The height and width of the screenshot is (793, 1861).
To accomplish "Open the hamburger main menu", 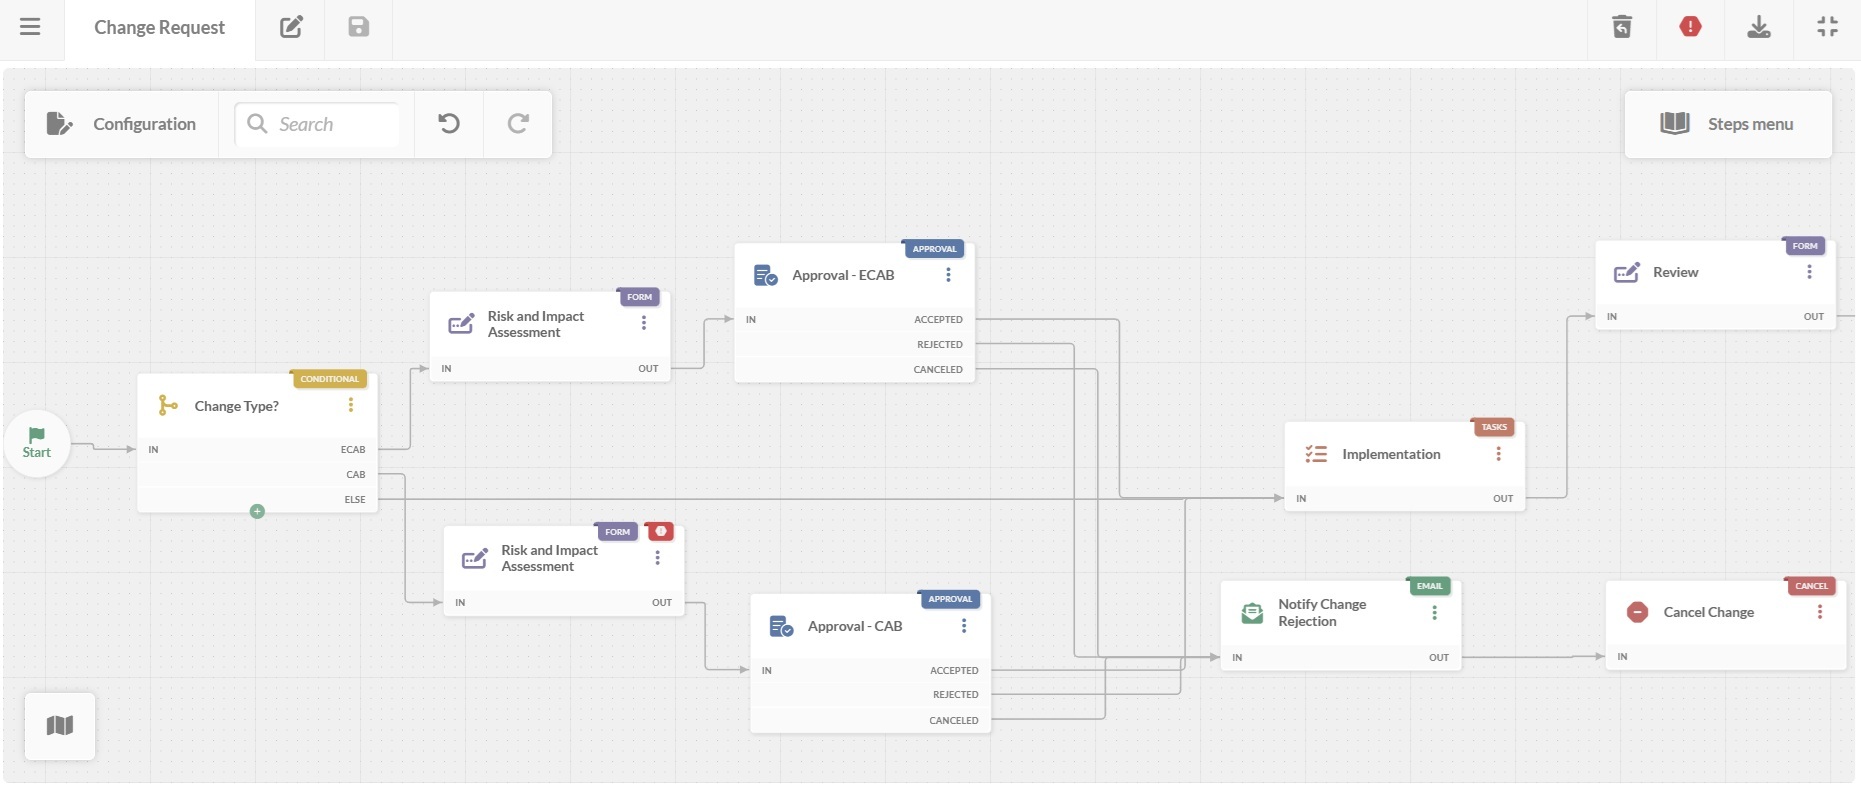I will tap(30, 27).
